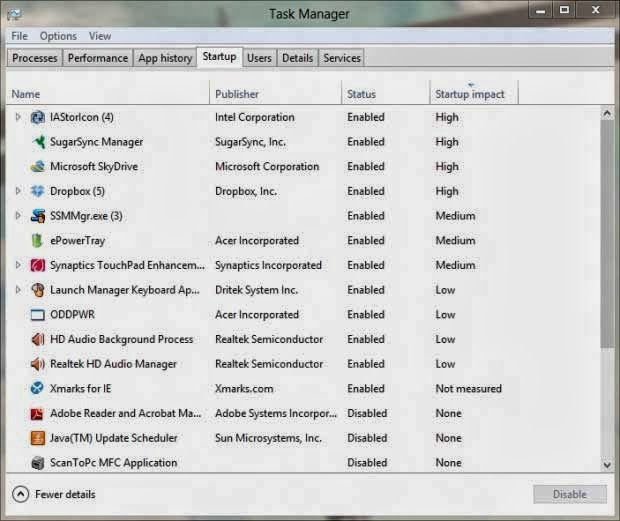Viewport: 620px width, 521px height.
Task: Select the Realtek HD Audio Manager name
Action: click(x=113, y=364)
